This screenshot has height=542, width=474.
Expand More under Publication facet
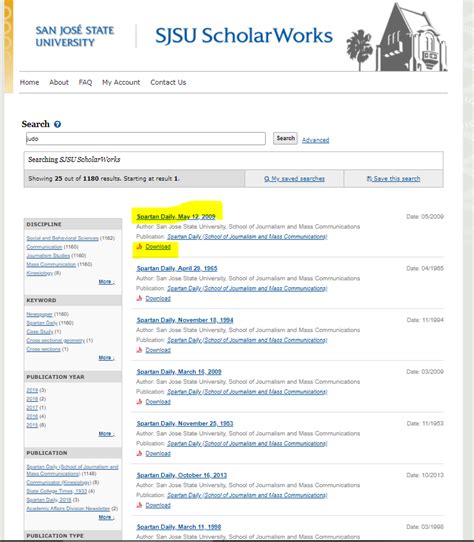(x=106, y=517)
